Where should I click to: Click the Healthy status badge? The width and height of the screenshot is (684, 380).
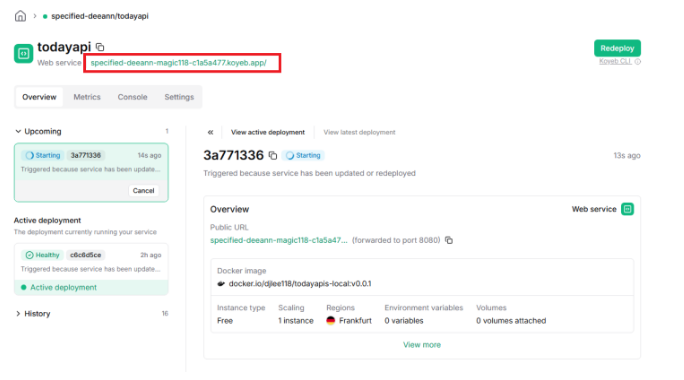point(42,255)
